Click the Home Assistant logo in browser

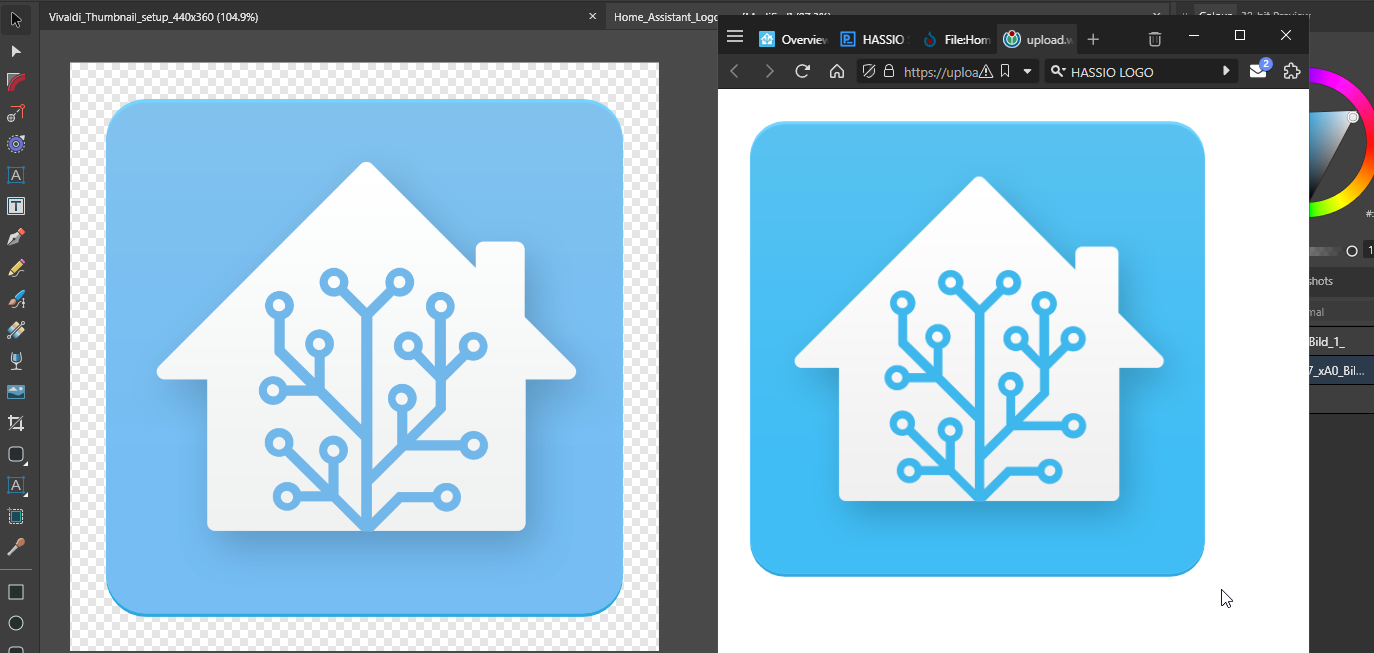[977, 349]
